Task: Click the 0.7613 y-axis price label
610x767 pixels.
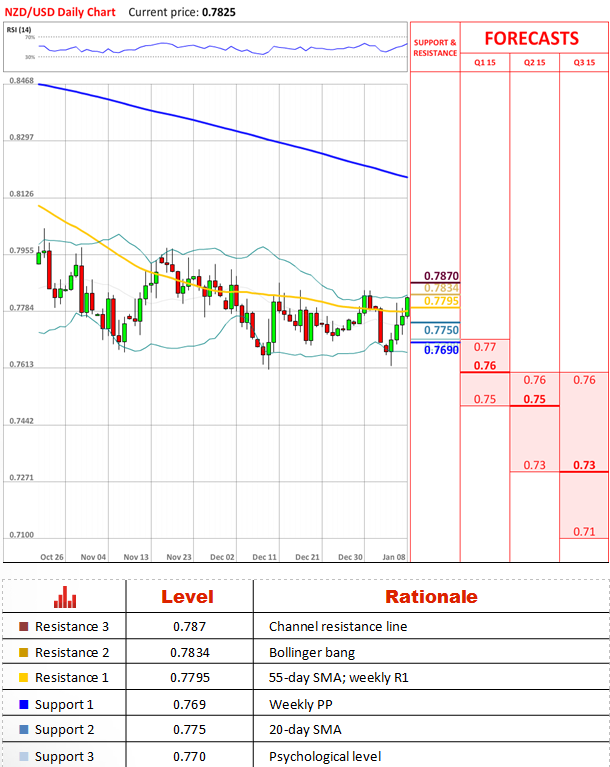Action: pyautogui.click(x=22, y=365)
